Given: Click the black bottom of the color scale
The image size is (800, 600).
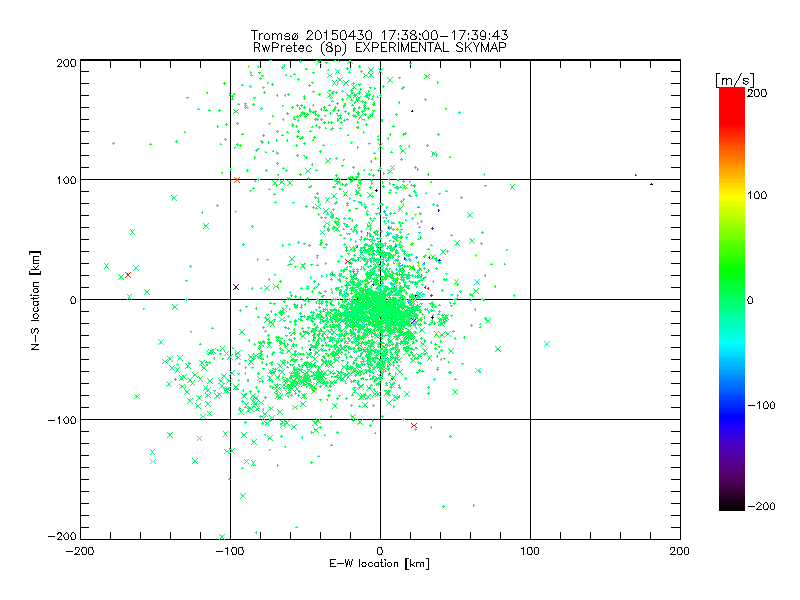Looking at the screenshot, I should 732,503.
